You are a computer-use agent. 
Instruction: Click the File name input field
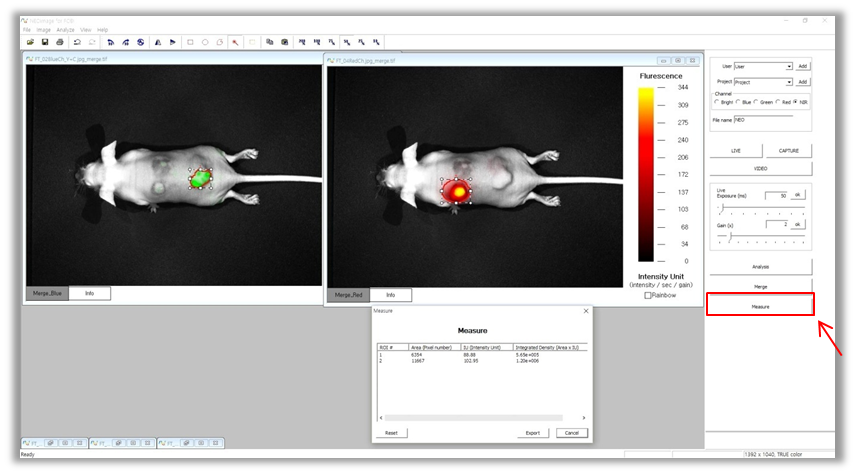(763, 119)
